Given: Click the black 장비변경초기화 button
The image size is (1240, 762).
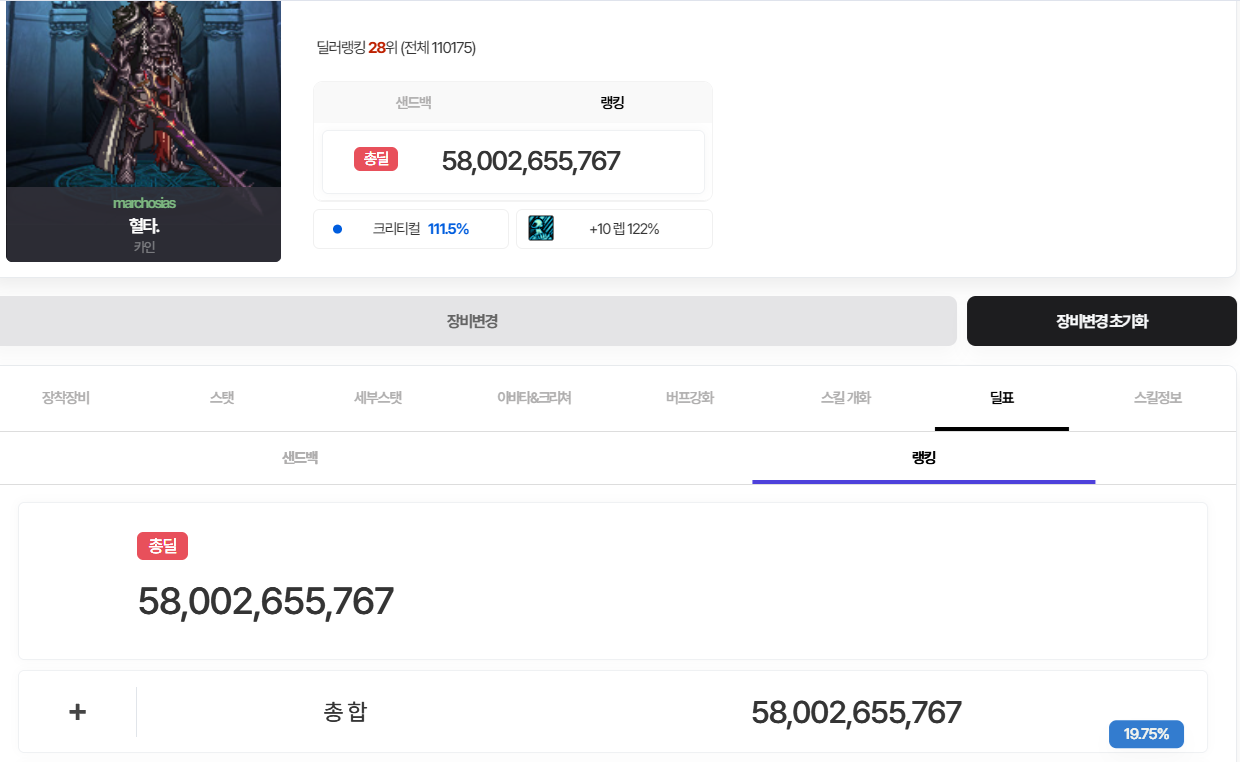Looking at the screenshot, I should [x=1102, y=321].
